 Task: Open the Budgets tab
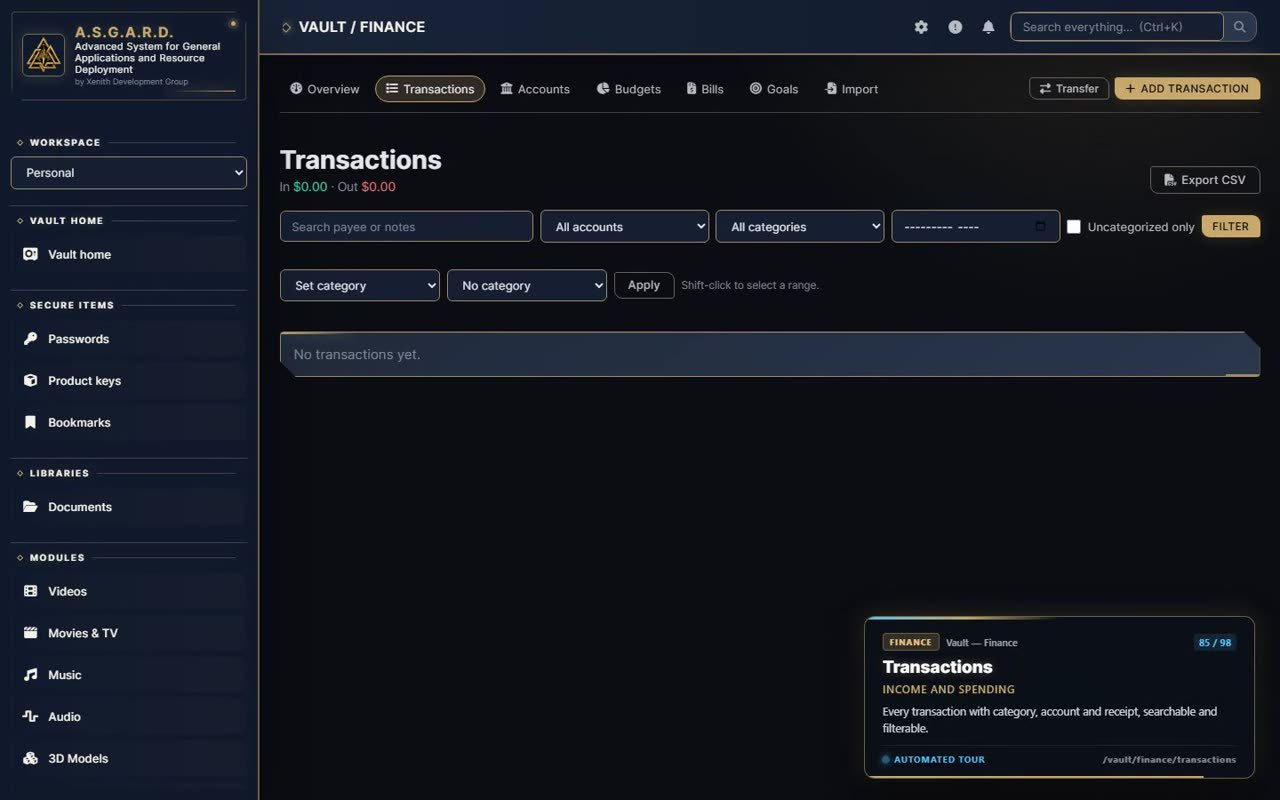point(629,89)
